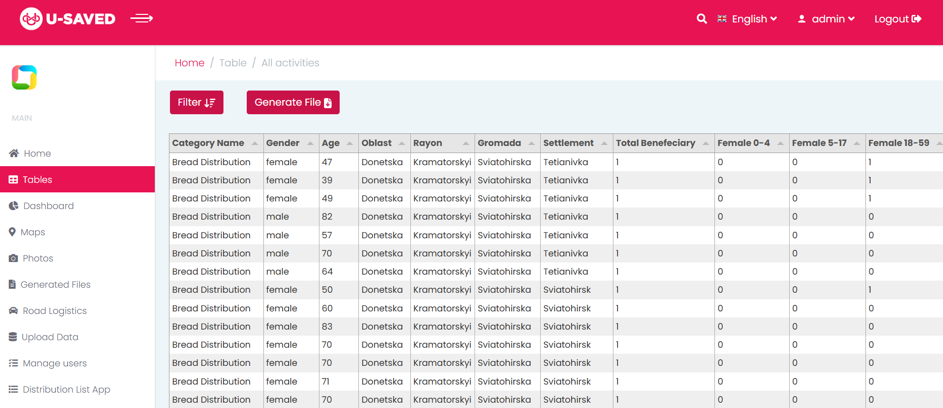943x408 pixels.
Task: Toggle the sidebar collapse hamburger icon
Action: click(141, 18)
